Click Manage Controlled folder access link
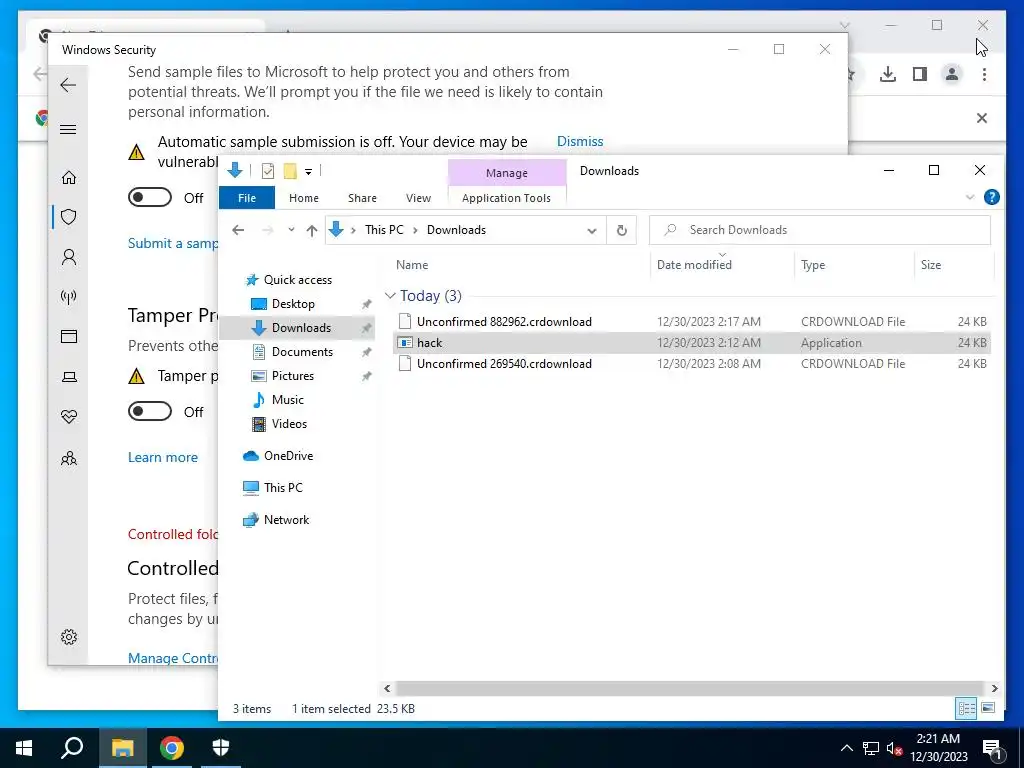This screenshot has width=1024, height=768. pos(172,658)
